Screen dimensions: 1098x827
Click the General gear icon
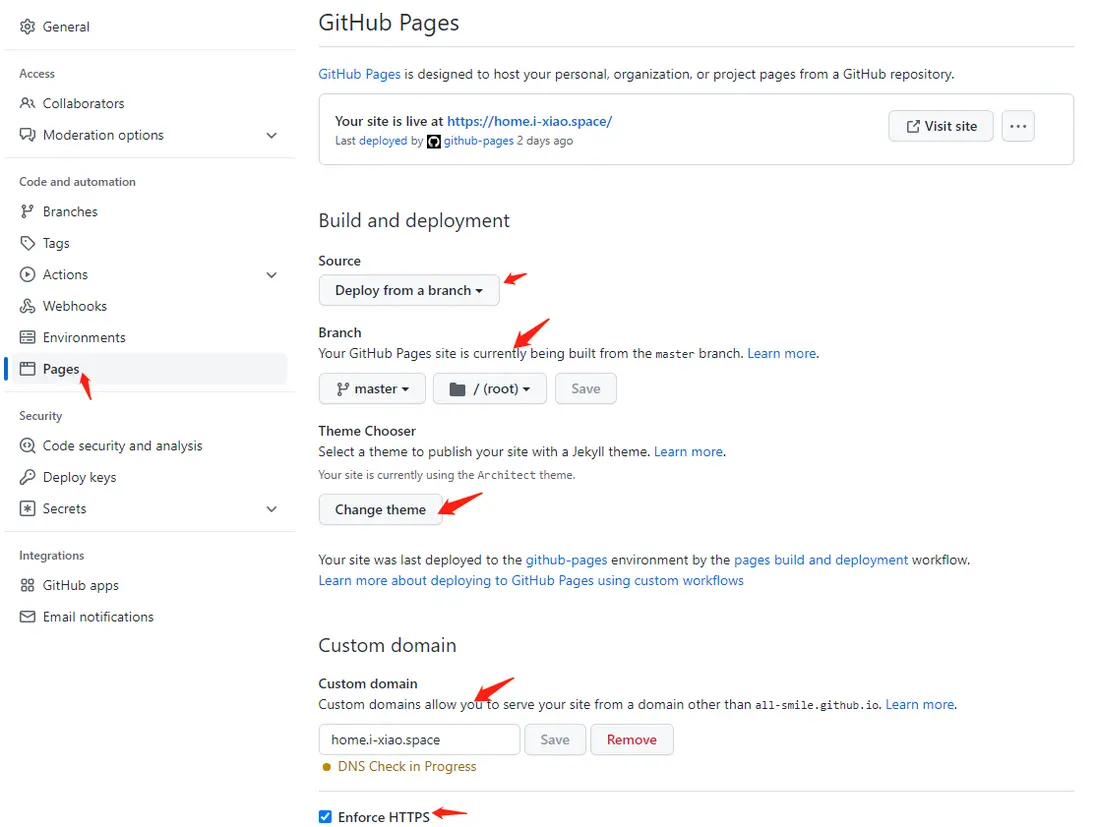(x=28, y=27)
